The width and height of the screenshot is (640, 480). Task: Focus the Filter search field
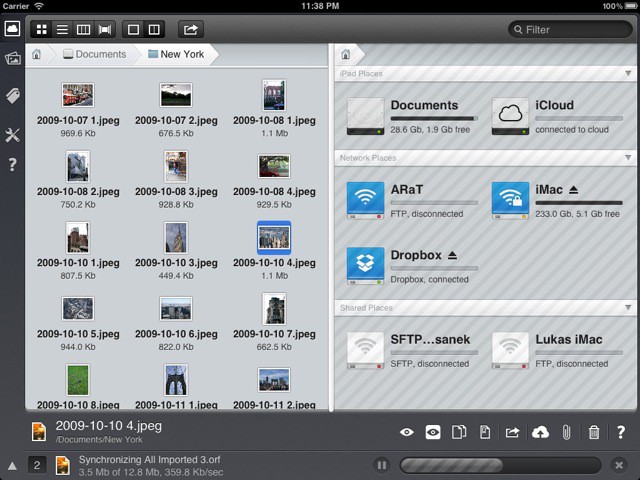coord(570,30)
